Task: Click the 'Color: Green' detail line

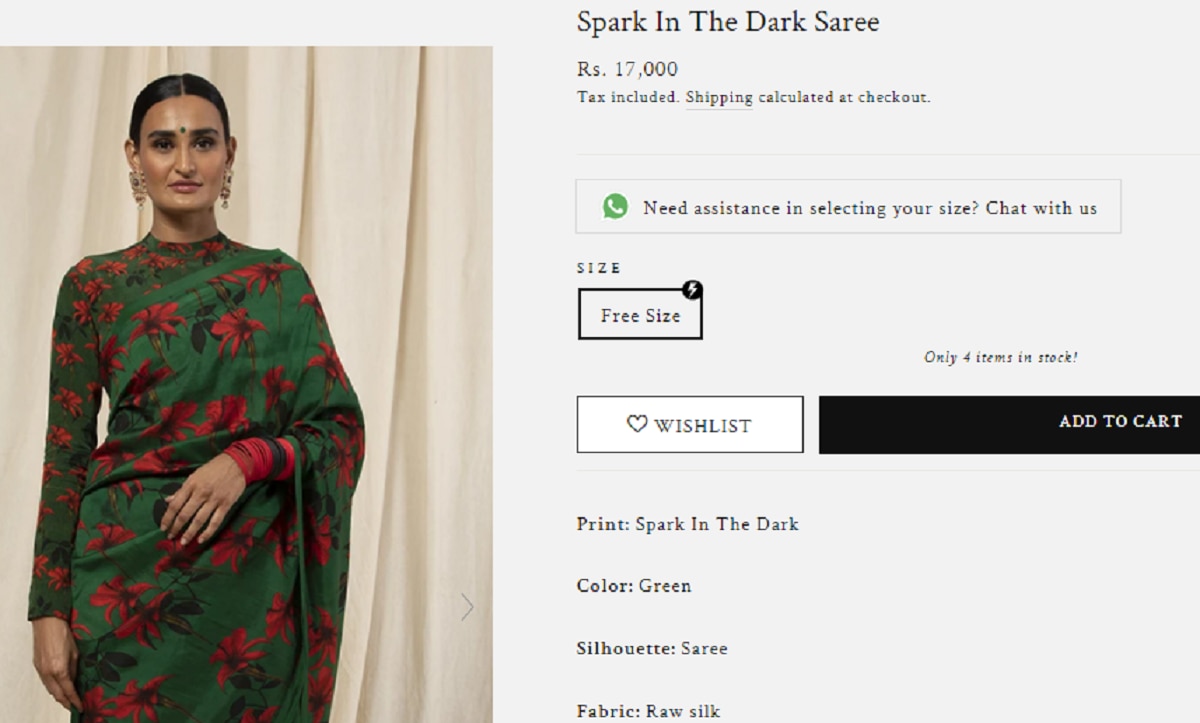Action: 633,586
